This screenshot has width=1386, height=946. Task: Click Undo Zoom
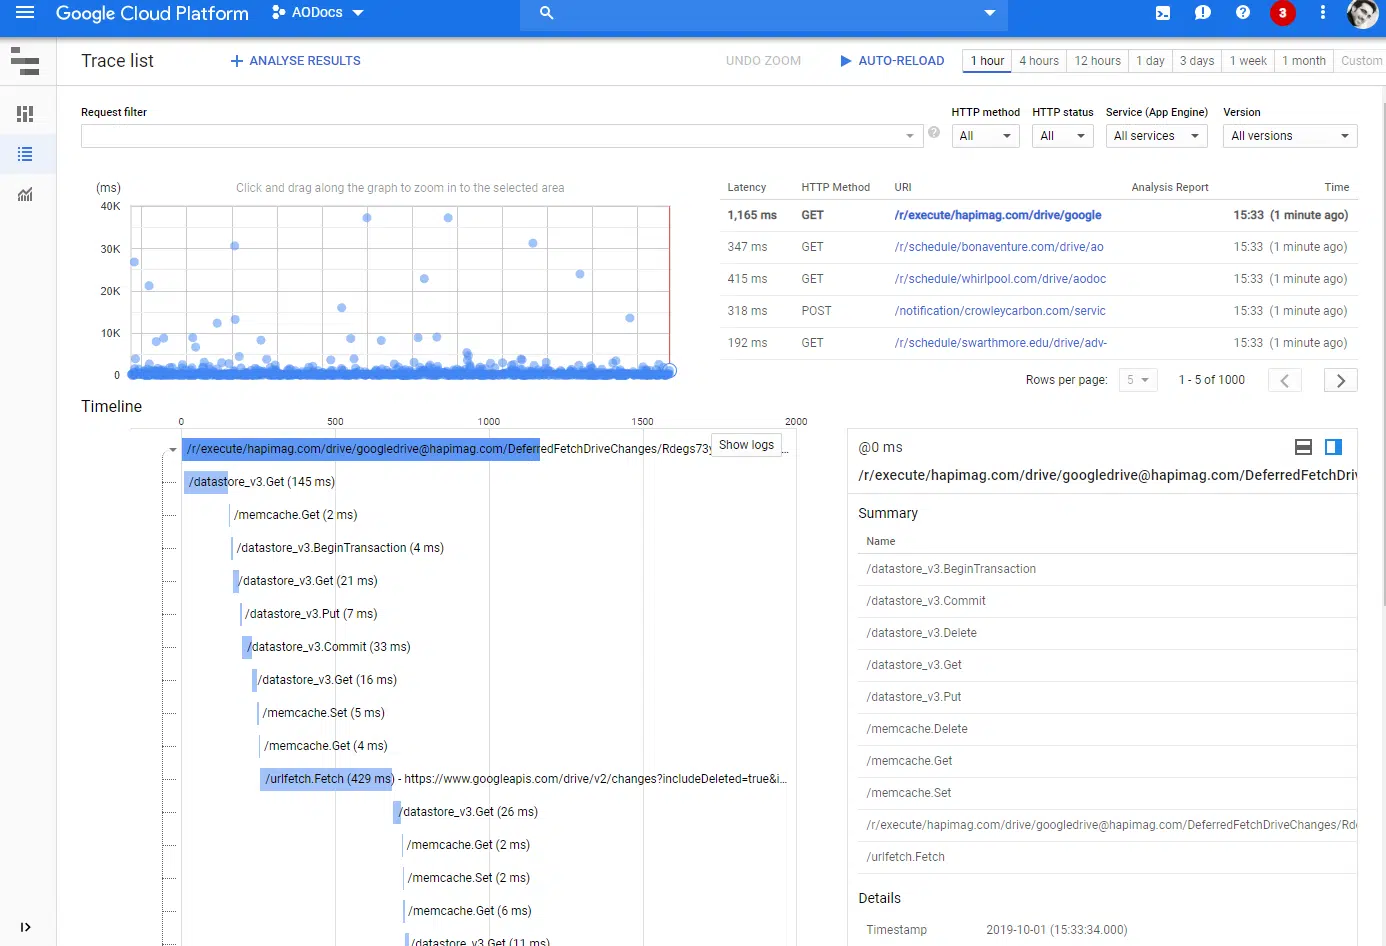[763, 61]
